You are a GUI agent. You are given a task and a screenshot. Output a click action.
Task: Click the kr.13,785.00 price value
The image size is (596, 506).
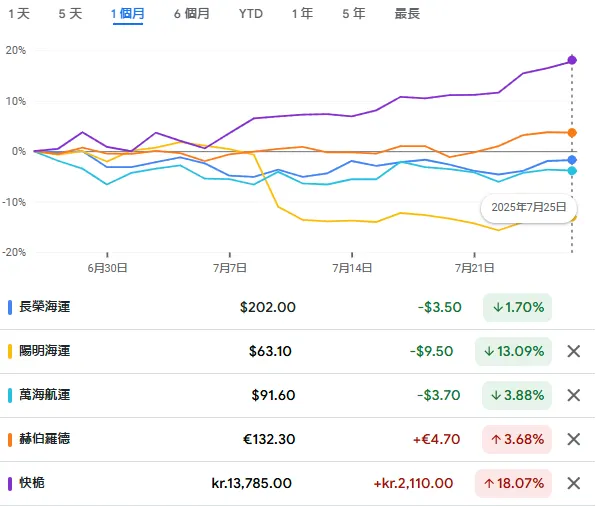click(252, 484)
